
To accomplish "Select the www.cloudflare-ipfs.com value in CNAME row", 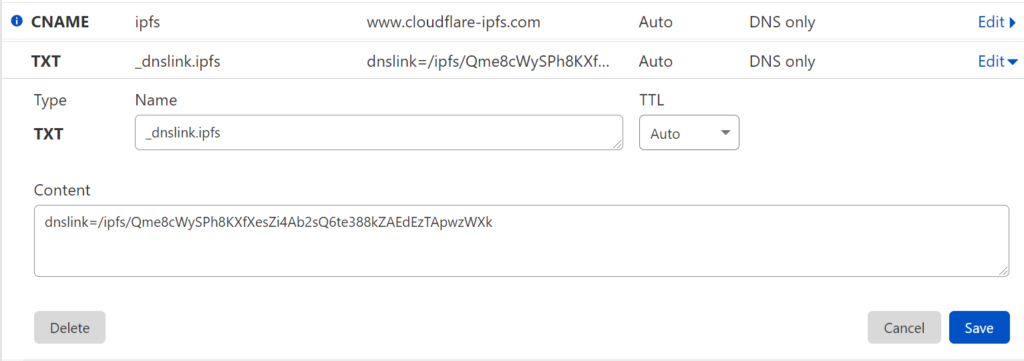I will 453,22.
